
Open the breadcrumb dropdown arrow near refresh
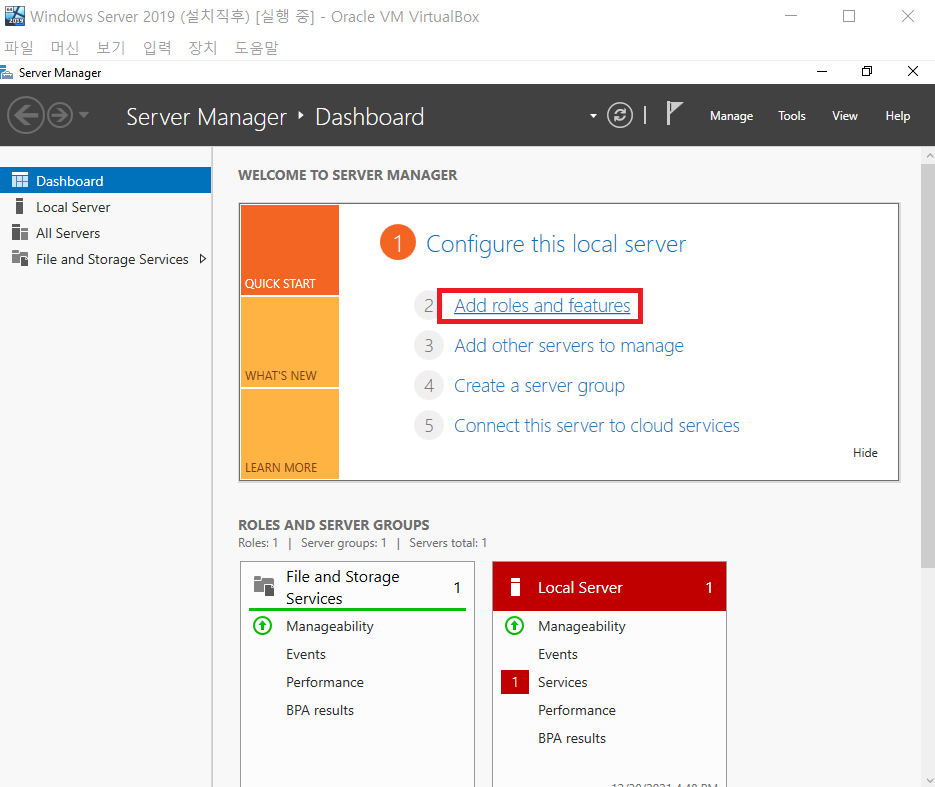(593, 116)
